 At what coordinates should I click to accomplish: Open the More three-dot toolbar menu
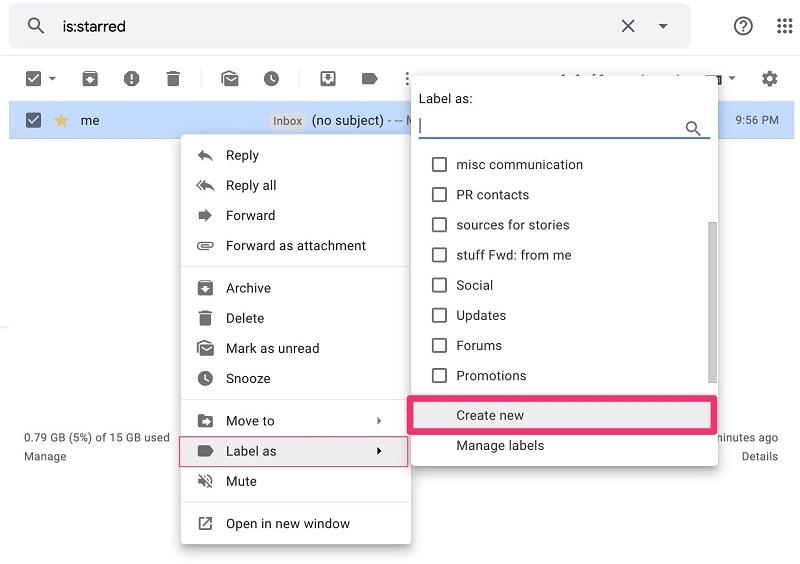(x=407, y=79)
